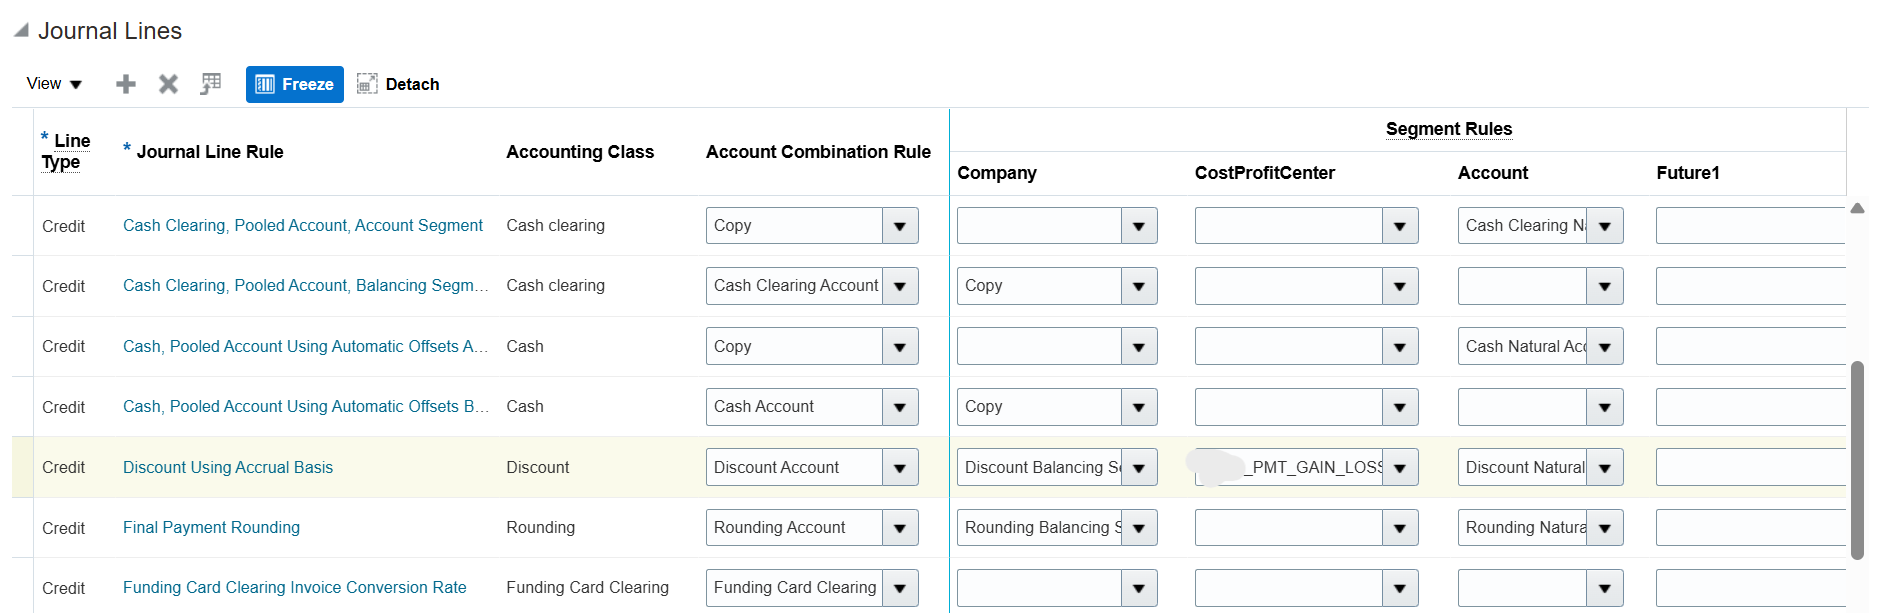1888x613 pixels.
Task: Open the View menu
Action: coord(54,84)
